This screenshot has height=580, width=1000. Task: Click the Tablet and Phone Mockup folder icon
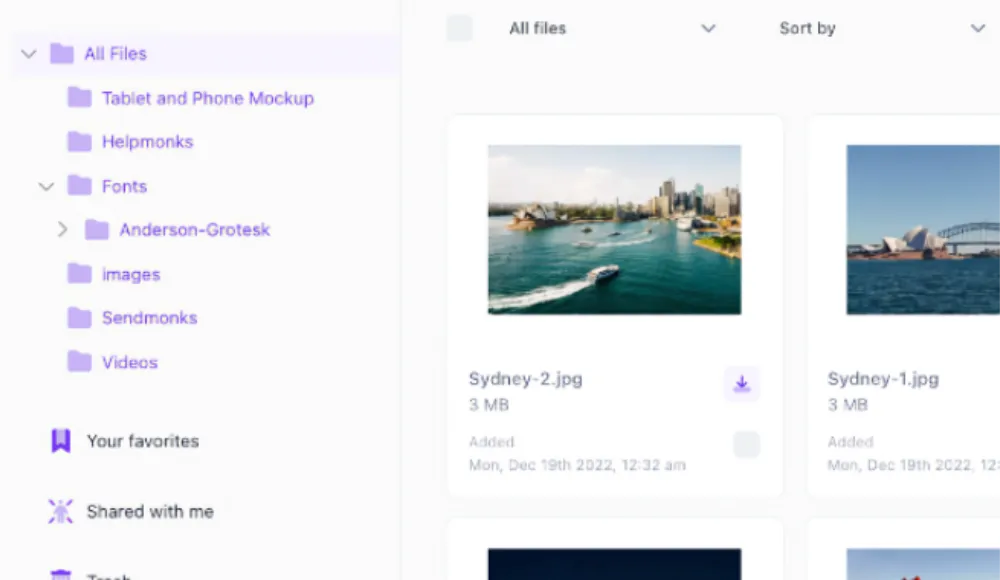pos(80,98)
